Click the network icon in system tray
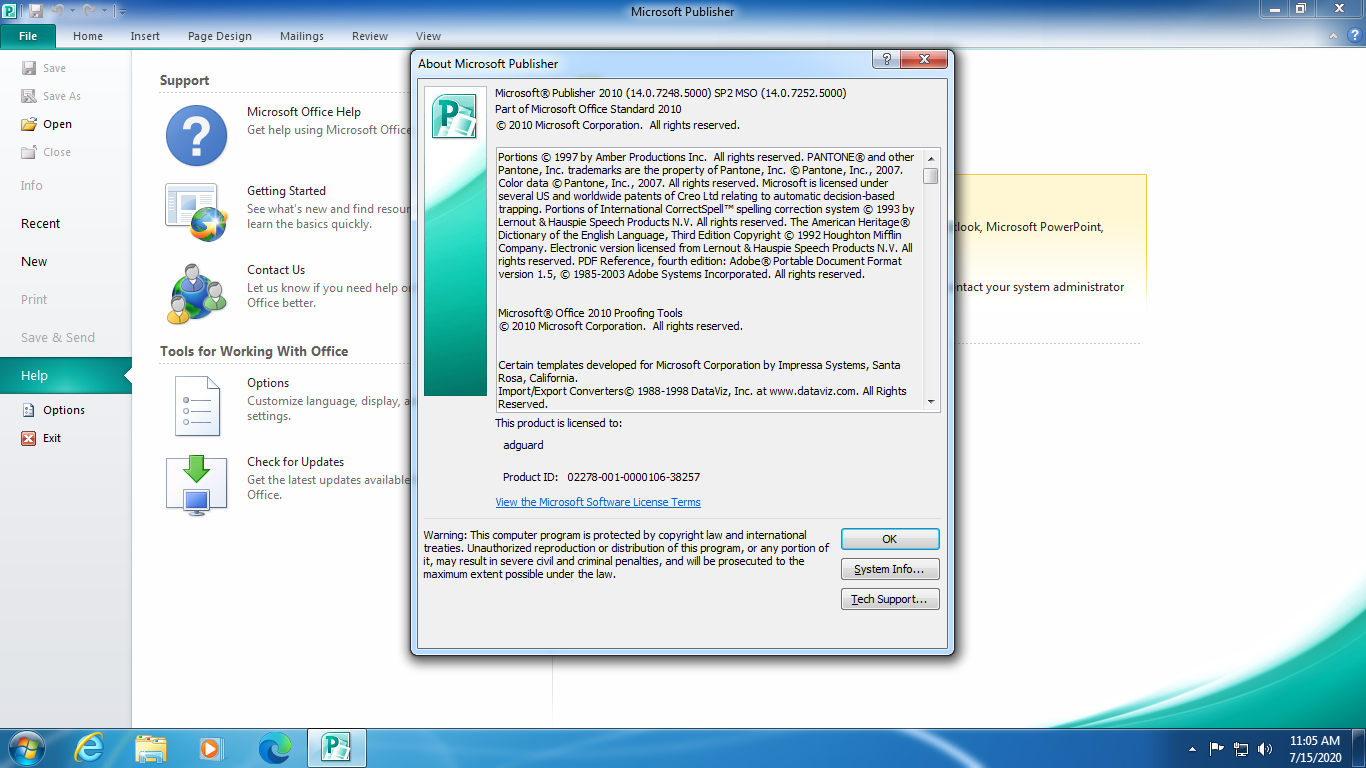This screenshot has width=1366, height=768. coord(1241,749)
